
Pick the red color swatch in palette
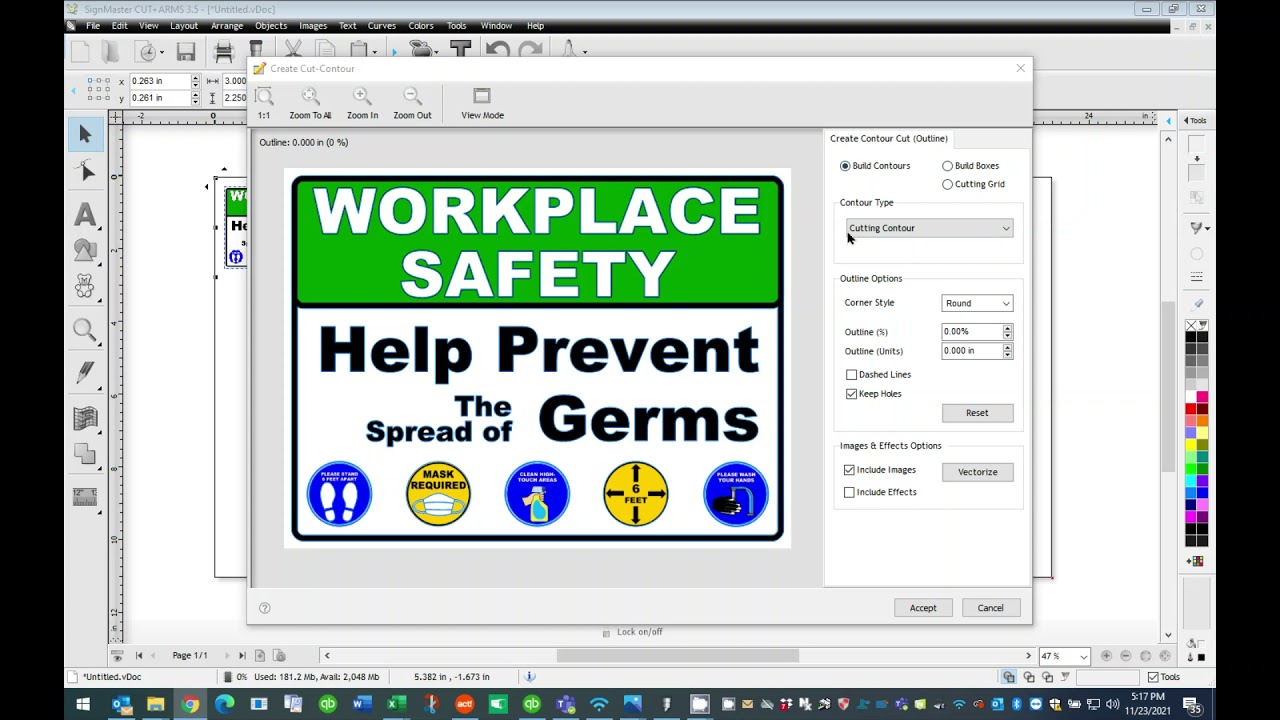(x=1191, y=409)
